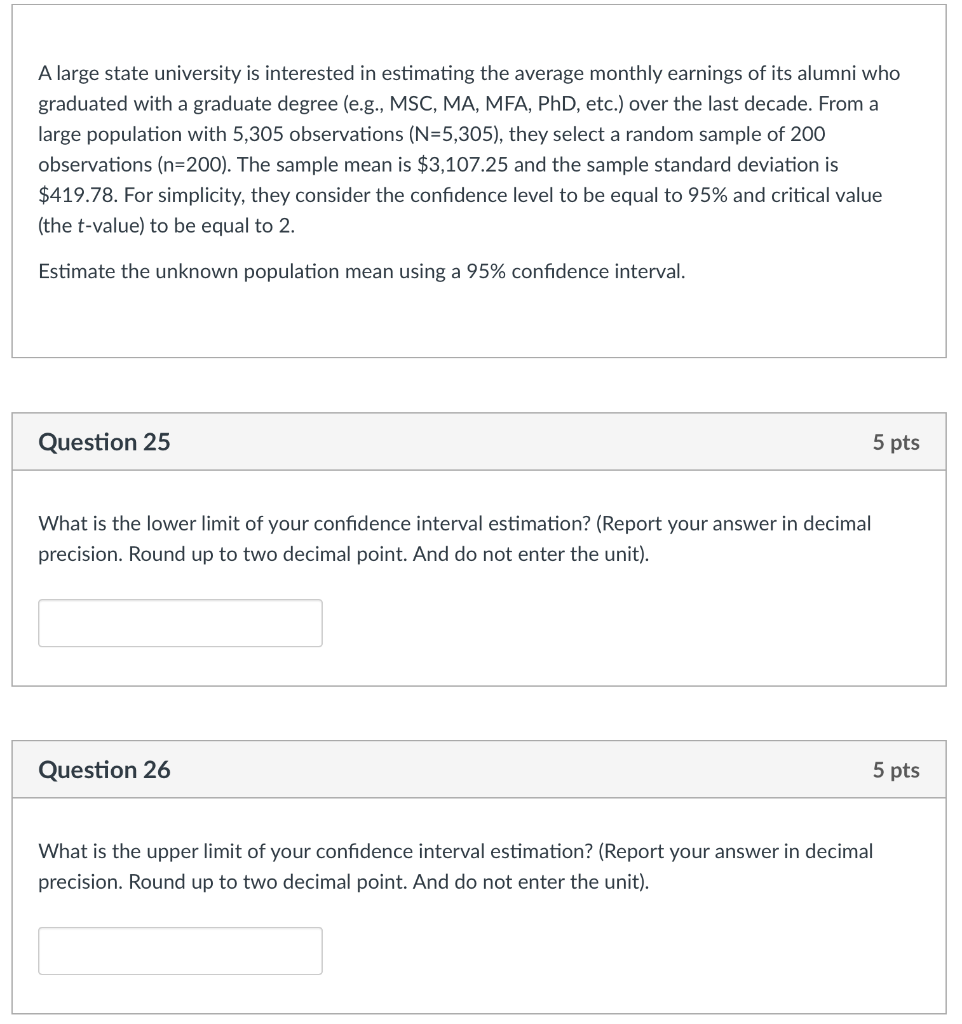Click the 5 pts label for Question 25
This screenshot has width=962, height=1024.
coord(896,442)
